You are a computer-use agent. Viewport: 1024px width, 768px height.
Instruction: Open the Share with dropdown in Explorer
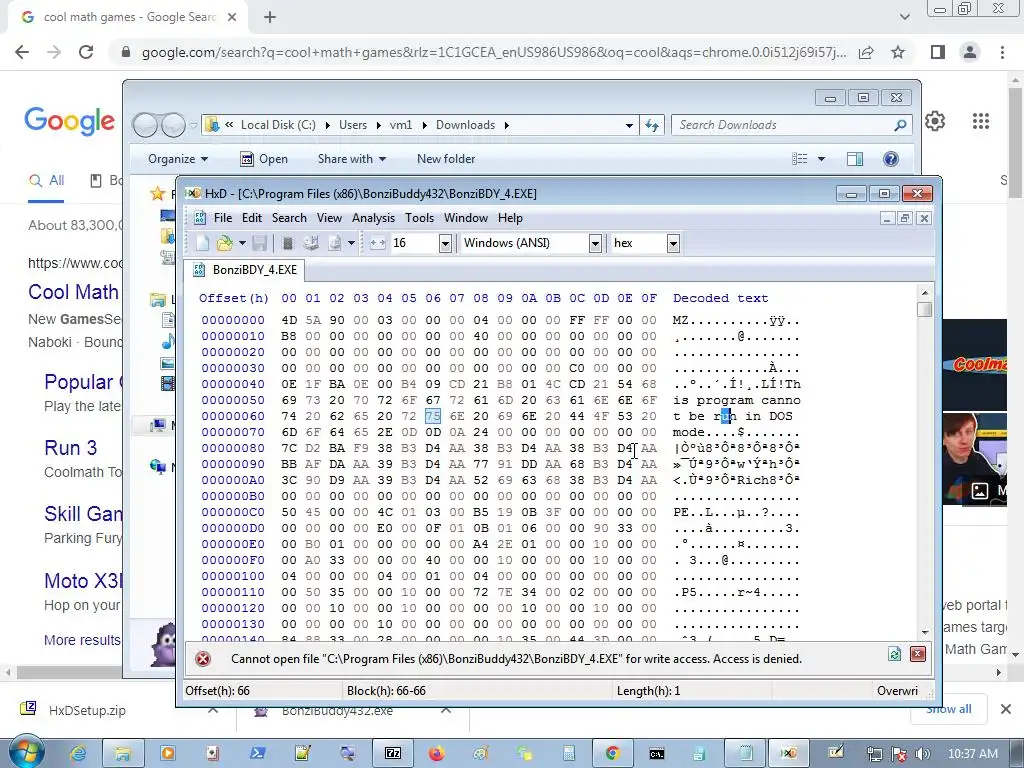tap(352, 159)
